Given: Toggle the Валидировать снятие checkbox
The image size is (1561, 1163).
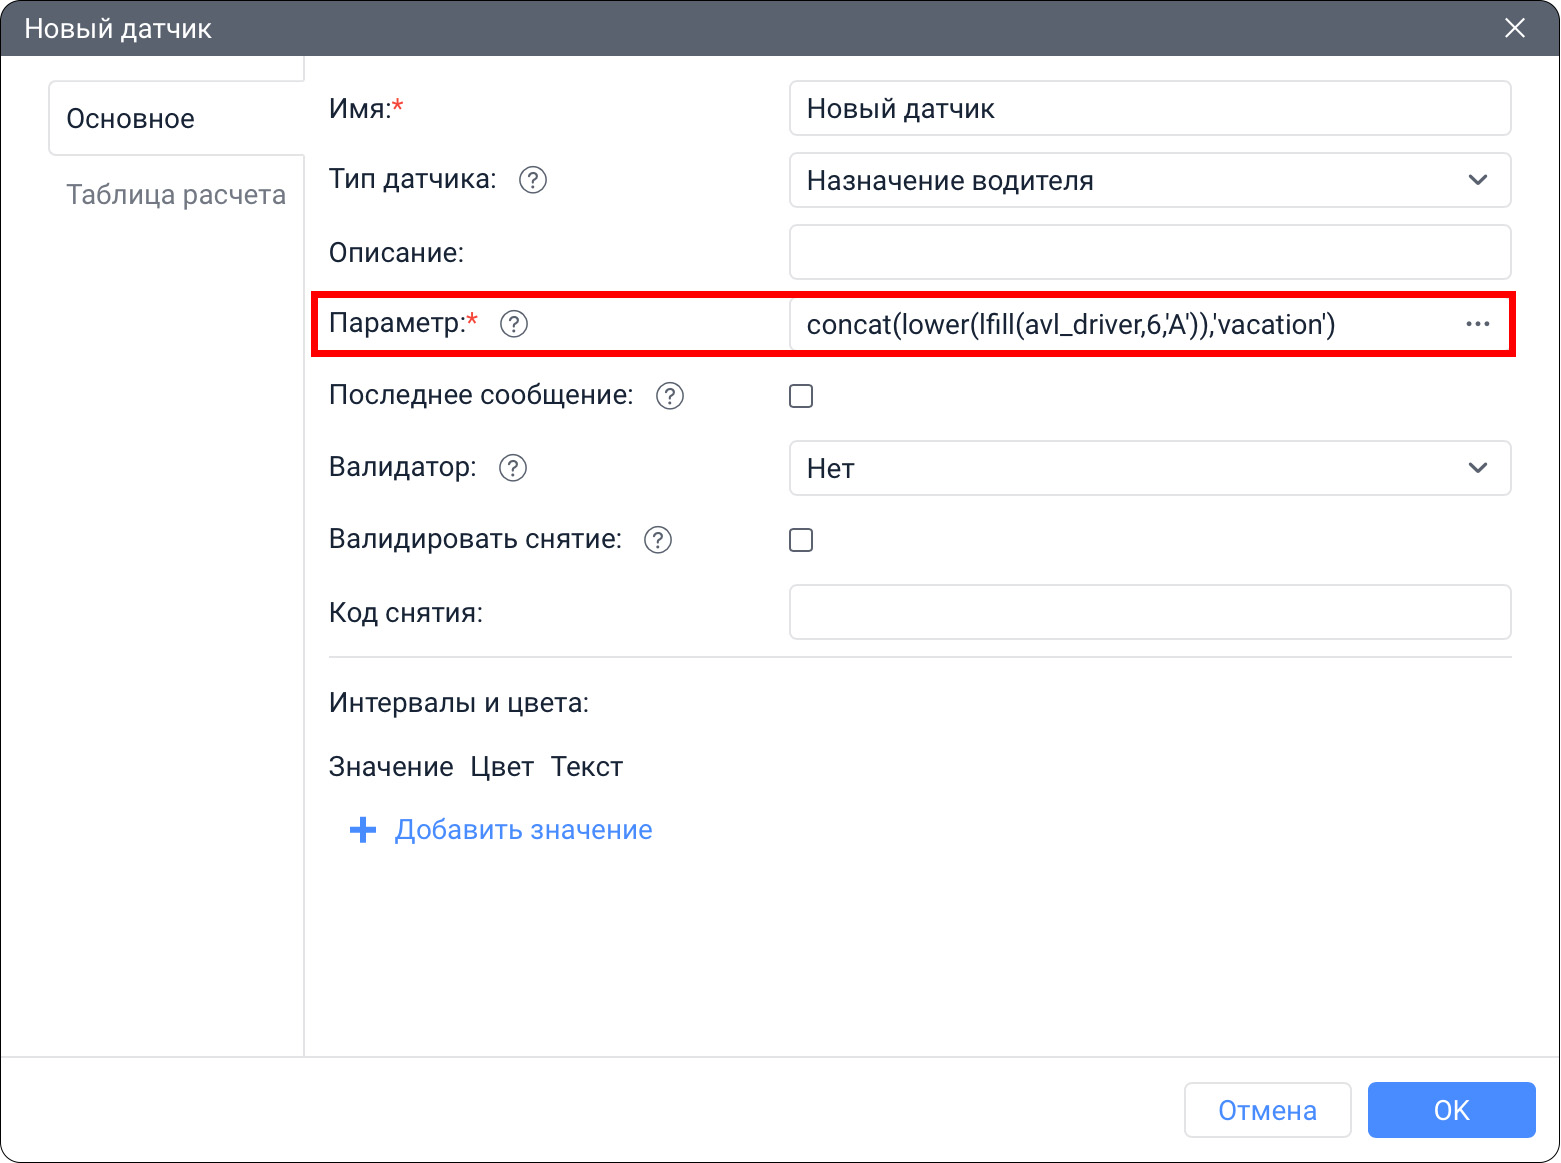Looking at the screenshot, I should tap(801, 540).
